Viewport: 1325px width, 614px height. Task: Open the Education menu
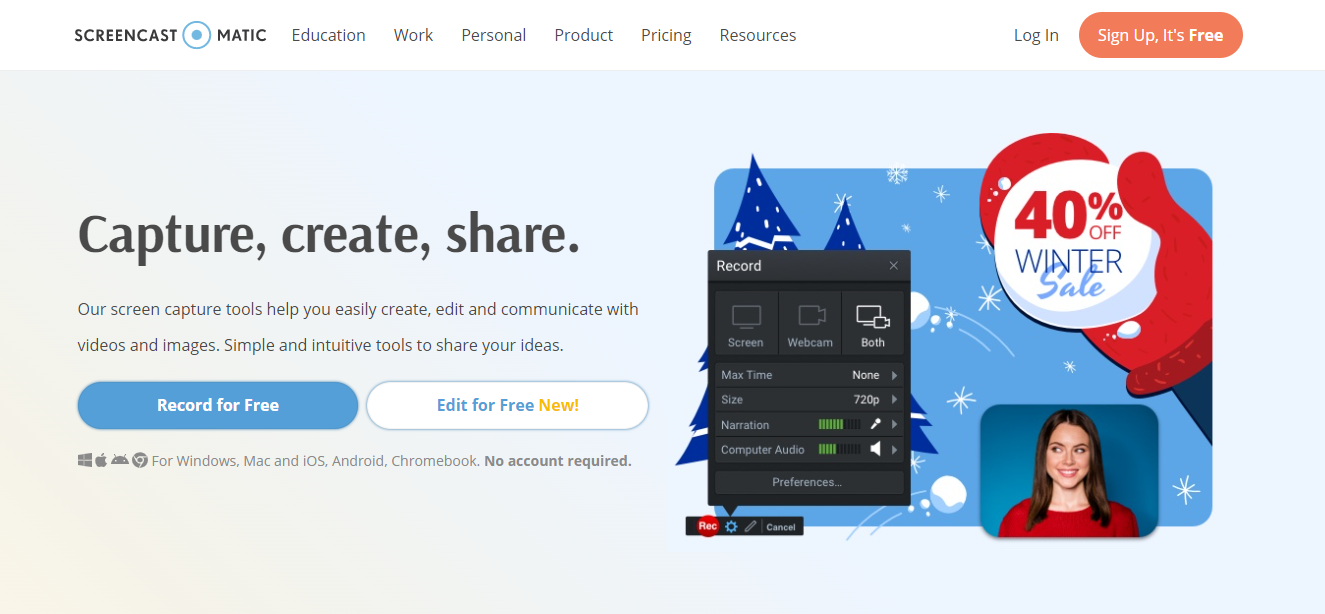click(329, 35)
